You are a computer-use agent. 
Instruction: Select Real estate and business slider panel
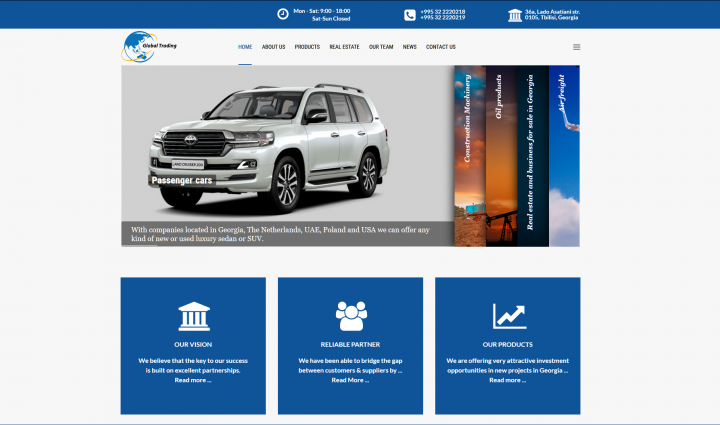pyautogui.click(x=533, y=156)
